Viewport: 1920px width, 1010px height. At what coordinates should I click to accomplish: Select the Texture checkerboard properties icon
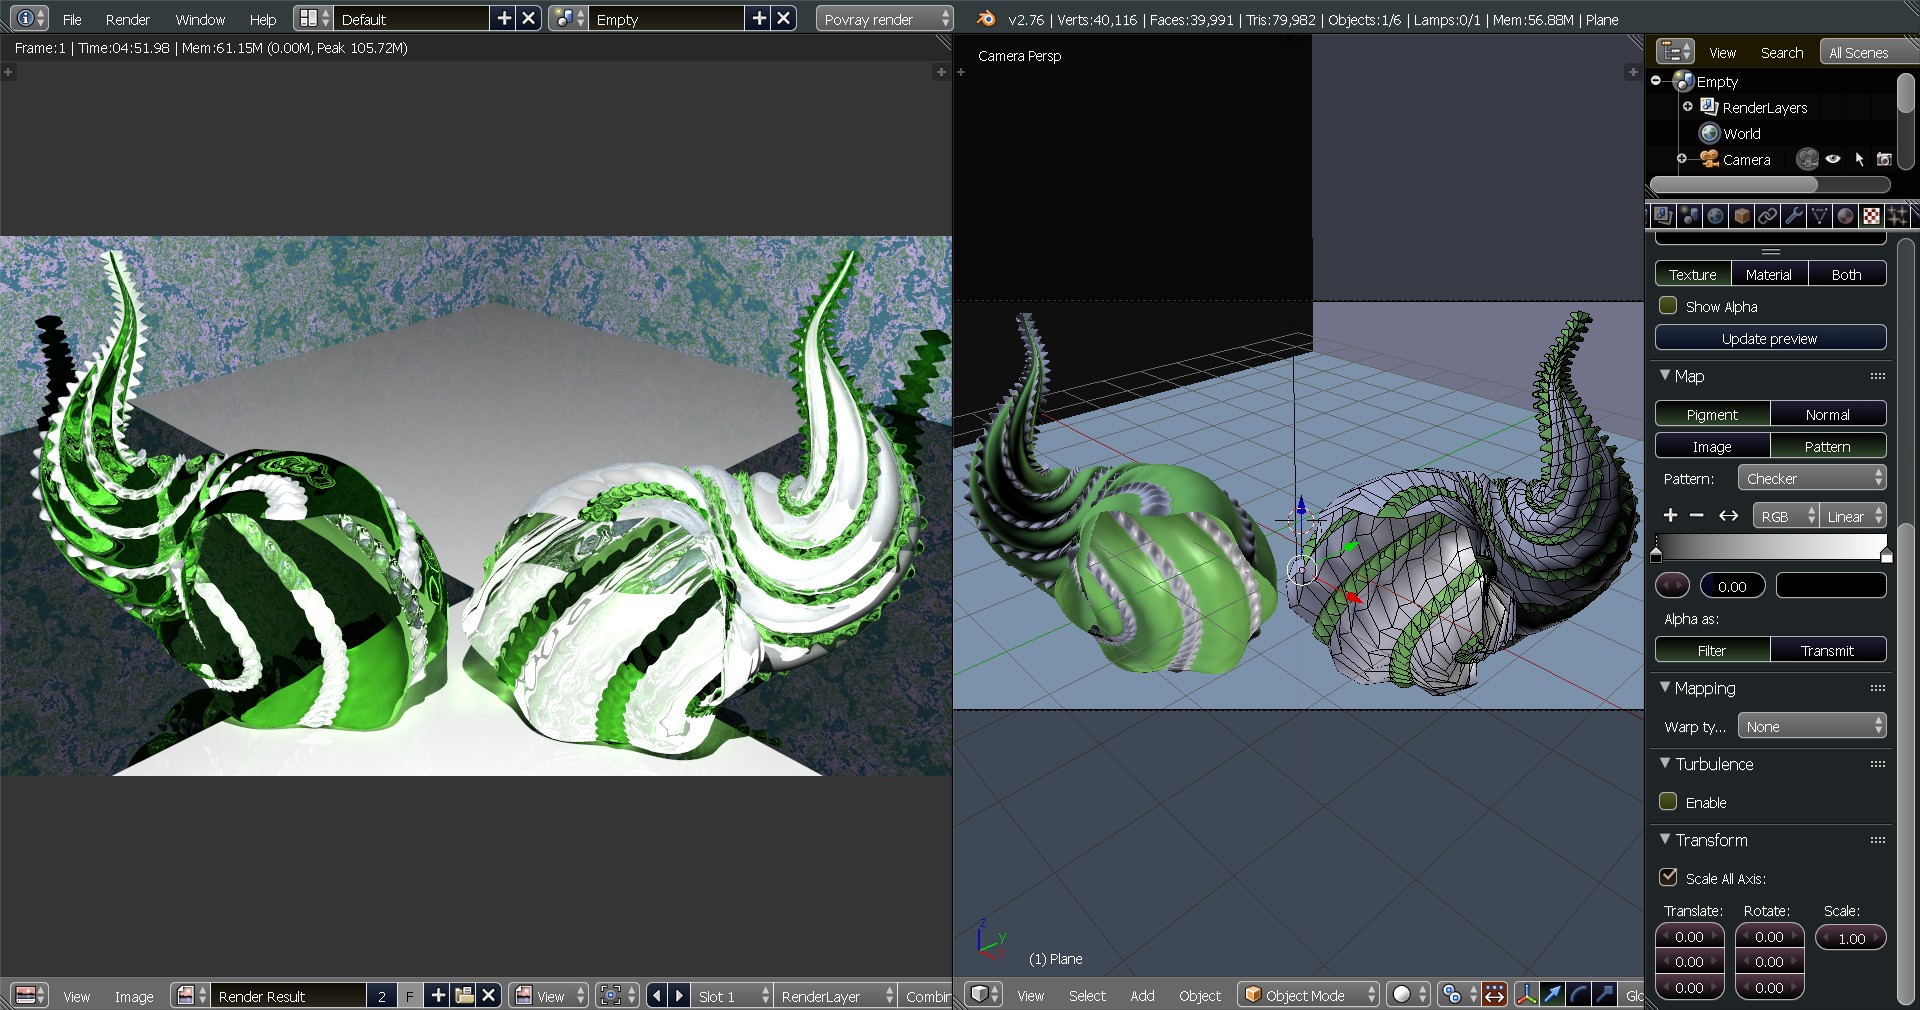click(1871, 216)
